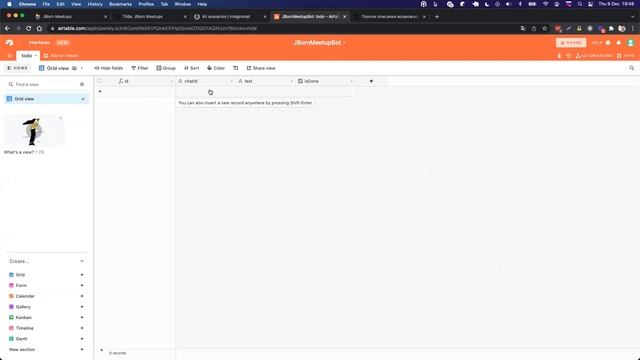Click the Airtable home logo
Viewport: 640px width, 360px height.
point(9,43)
